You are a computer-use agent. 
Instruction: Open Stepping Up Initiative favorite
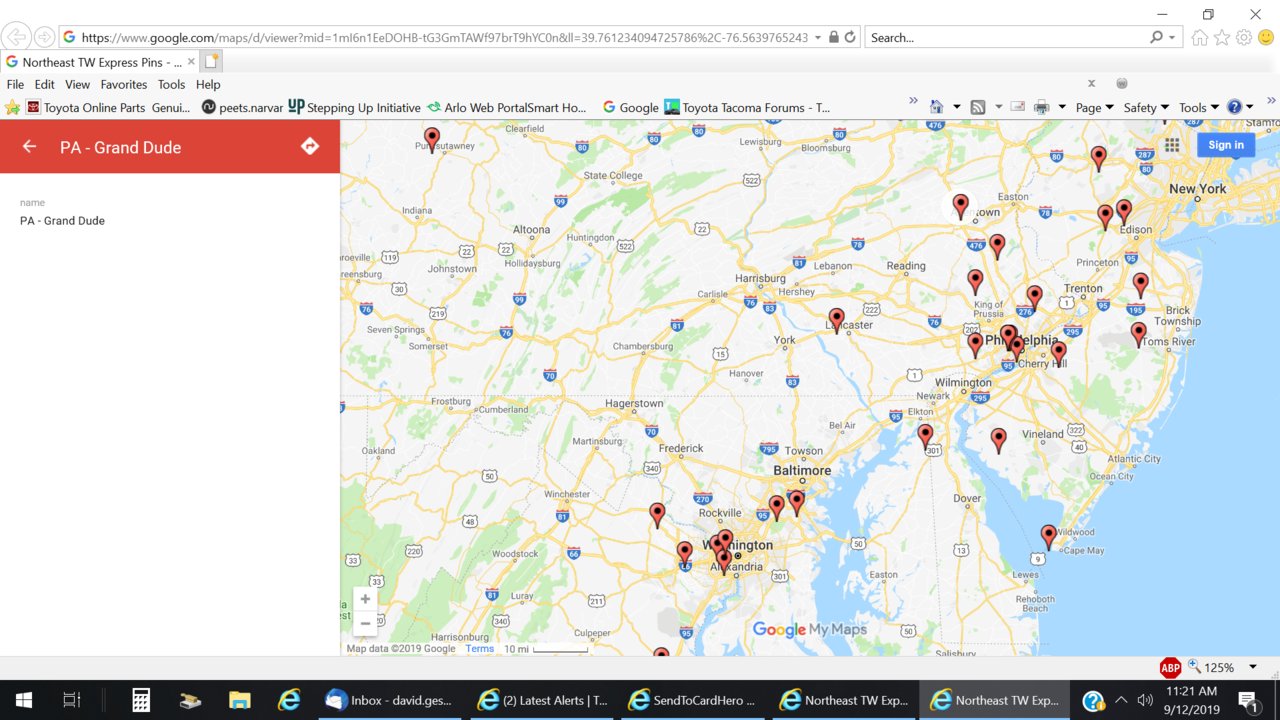tap(354, 107)
